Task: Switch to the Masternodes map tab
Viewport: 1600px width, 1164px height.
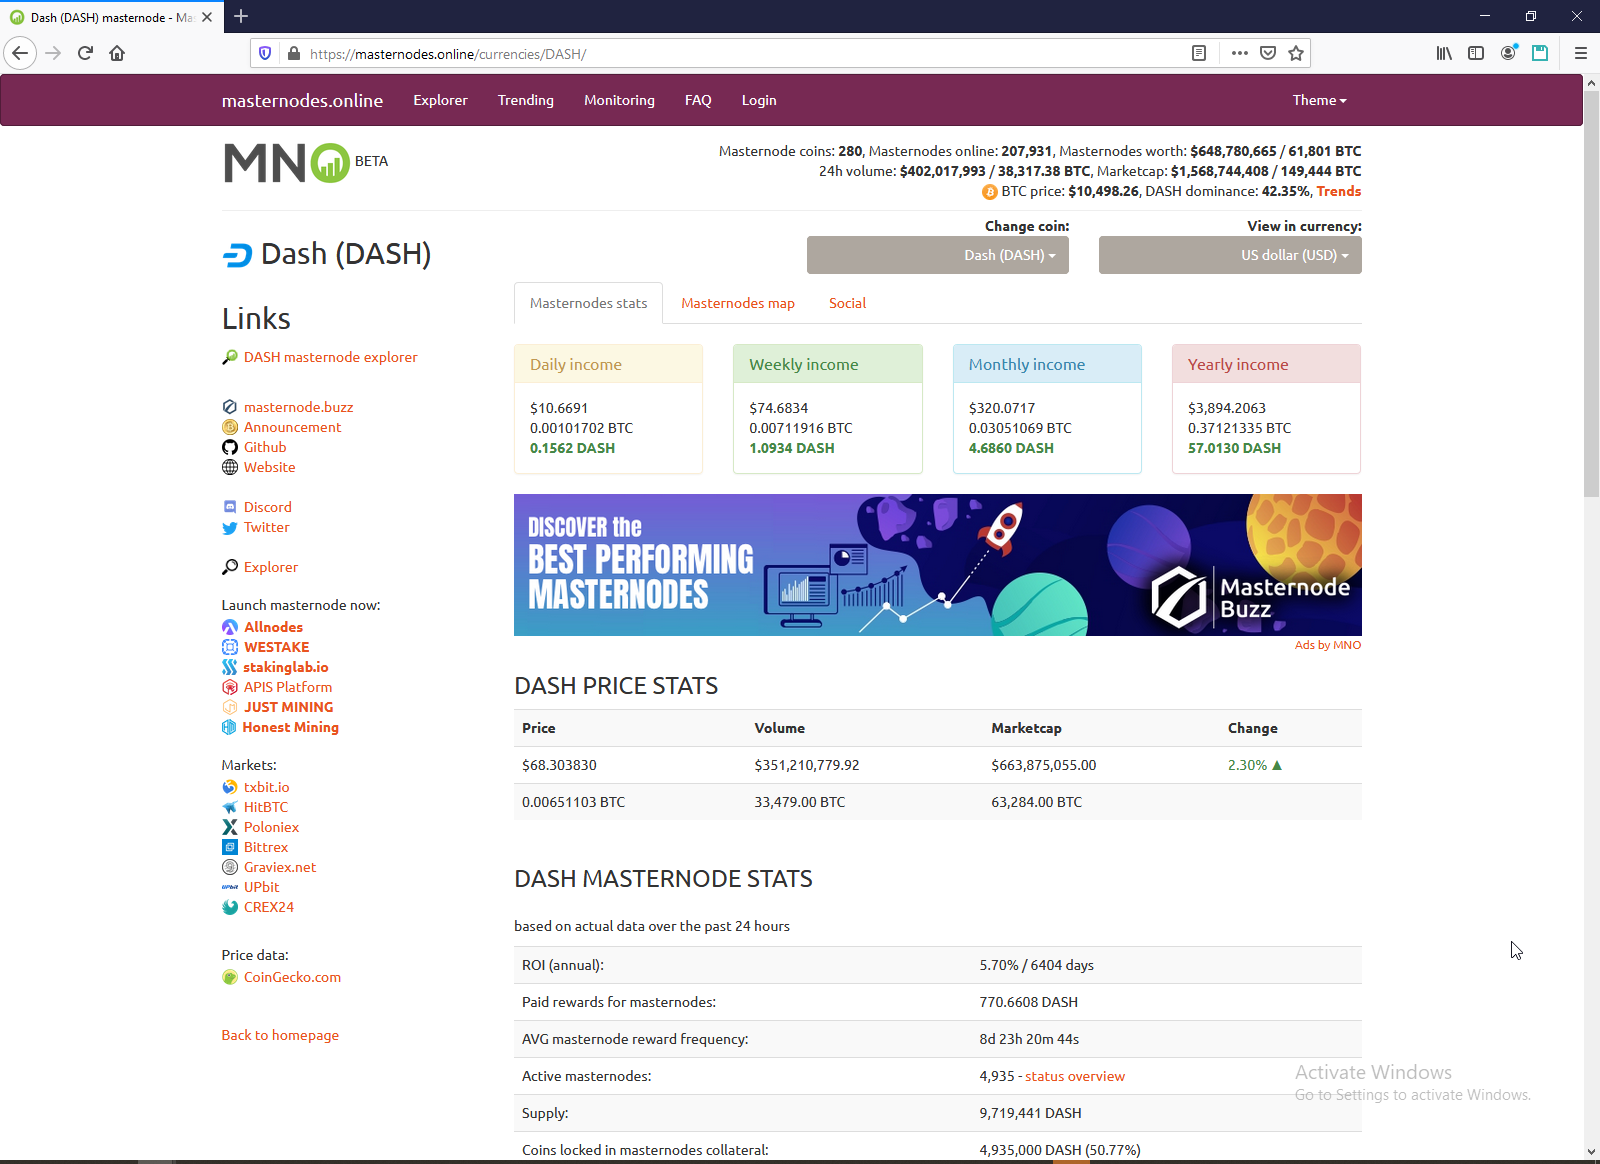Action: [738, 303]
